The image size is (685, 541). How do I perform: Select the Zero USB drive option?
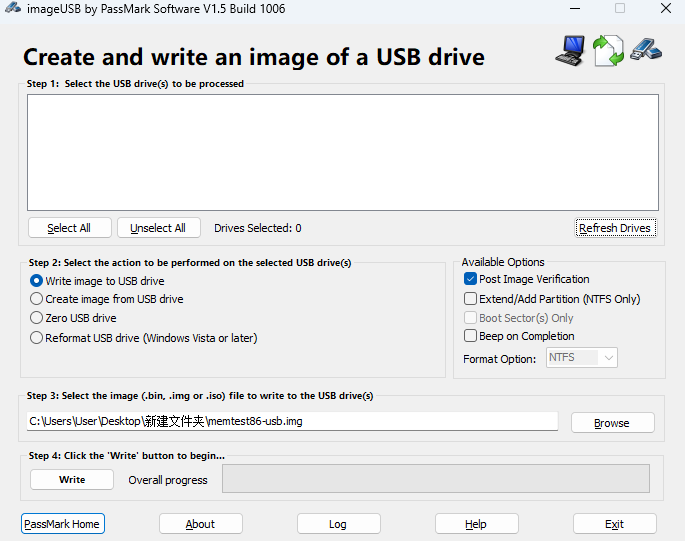point(37,318)
